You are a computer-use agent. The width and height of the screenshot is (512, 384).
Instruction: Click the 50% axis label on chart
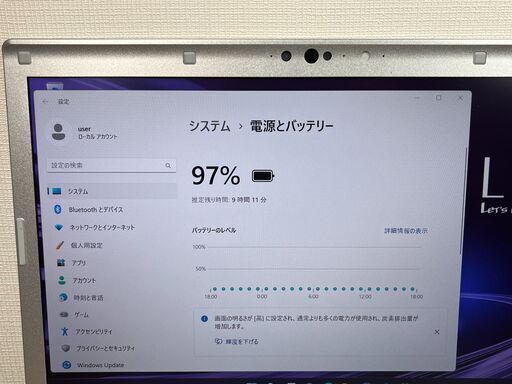click(x=201, y=269)
